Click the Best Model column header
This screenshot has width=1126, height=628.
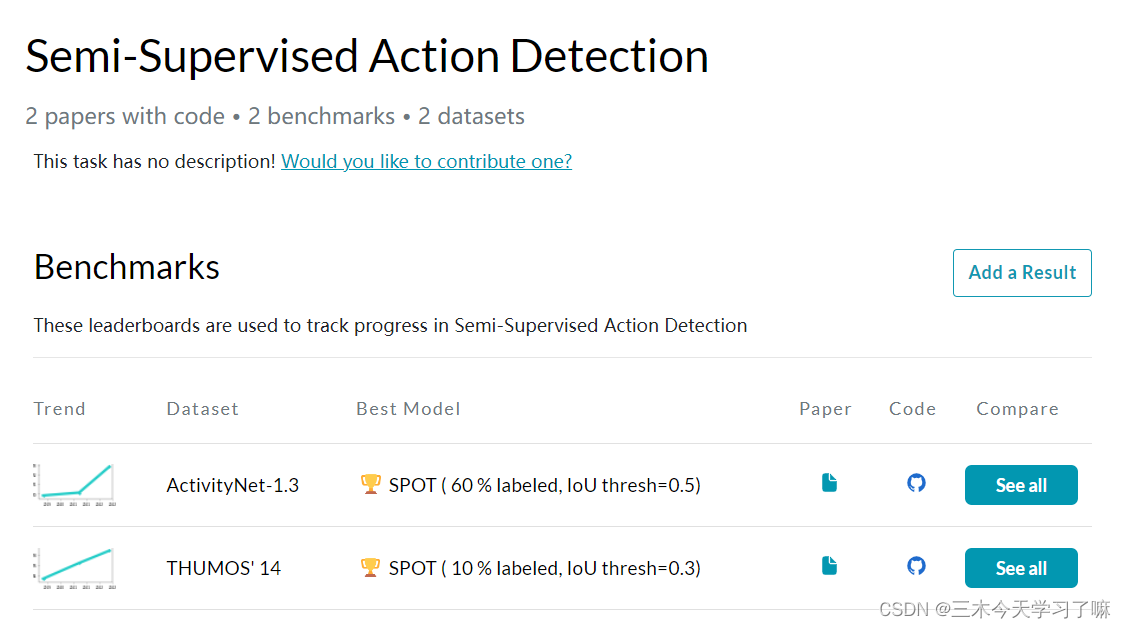pyautogui.click(x=408, y=408)
